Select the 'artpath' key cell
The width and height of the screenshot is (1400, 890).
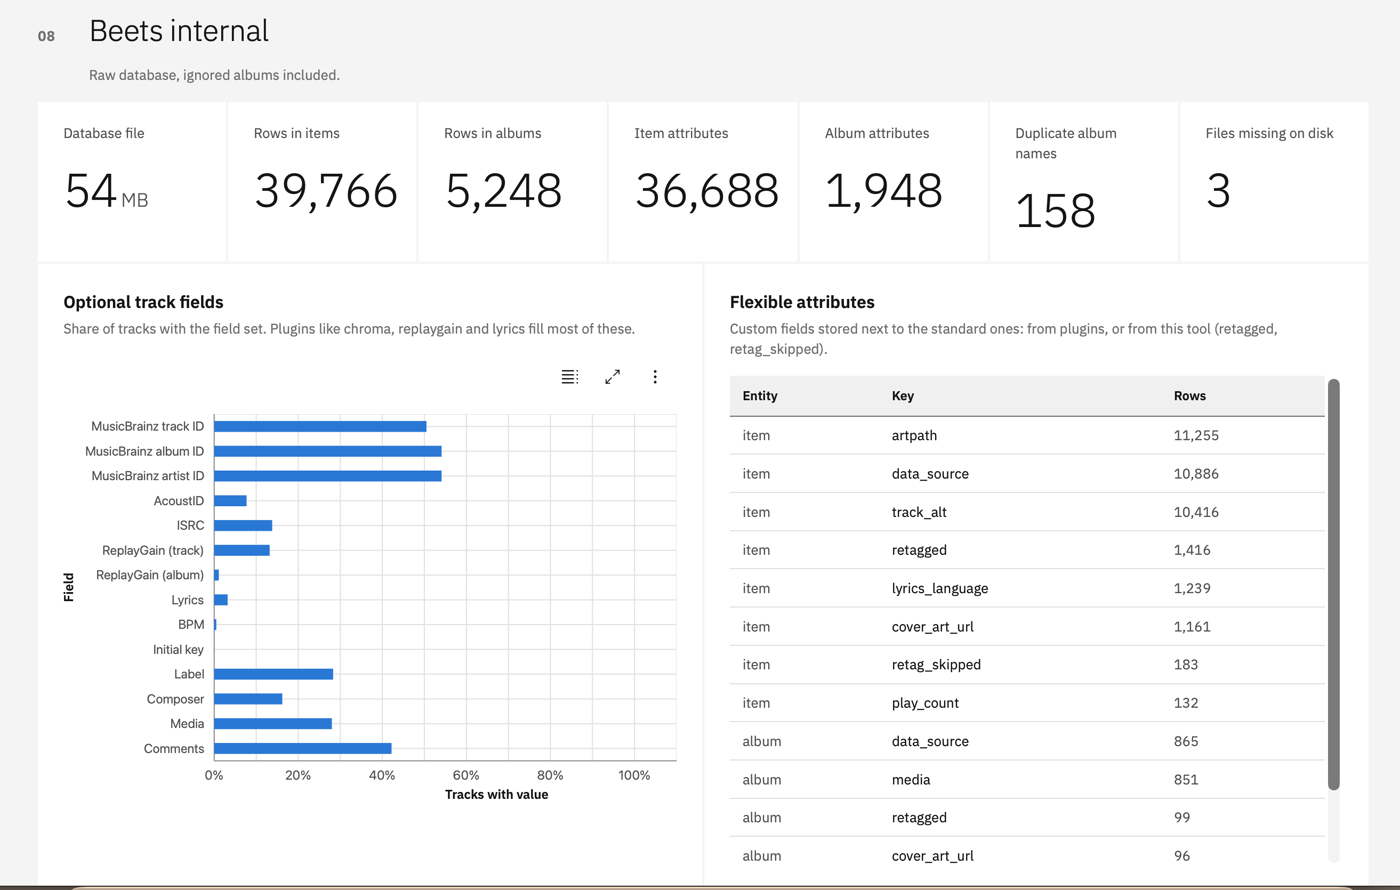914,435
